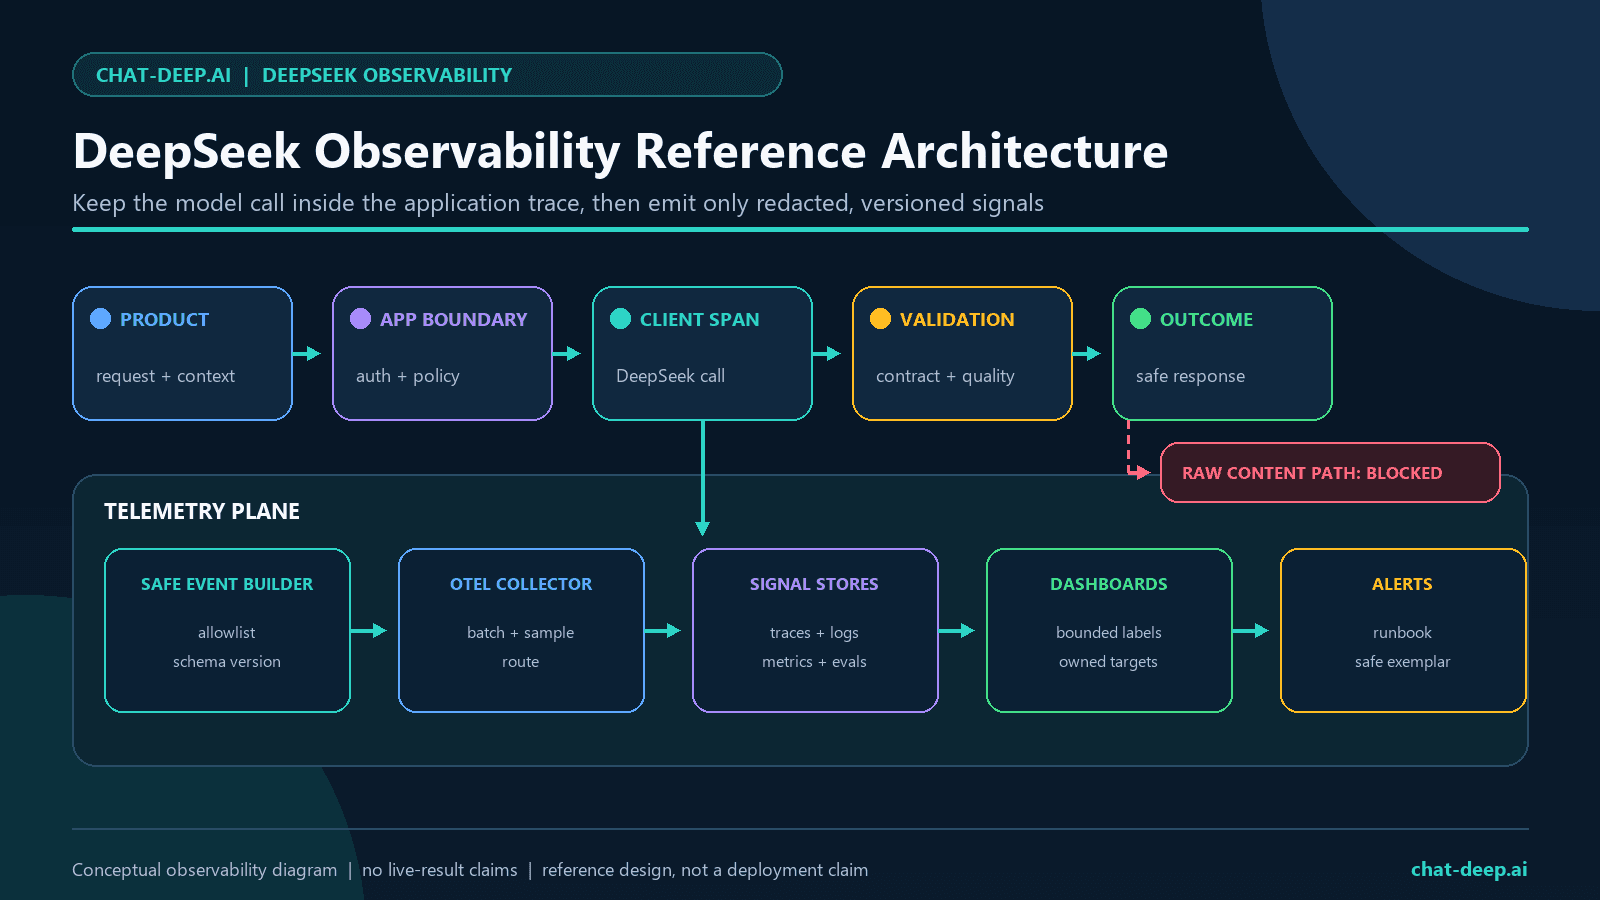Click 'Conceptual observability diagram' footer text
The width and height of the screenshot is (1600, 900).
pyautogui.click(x=204, y=870)
